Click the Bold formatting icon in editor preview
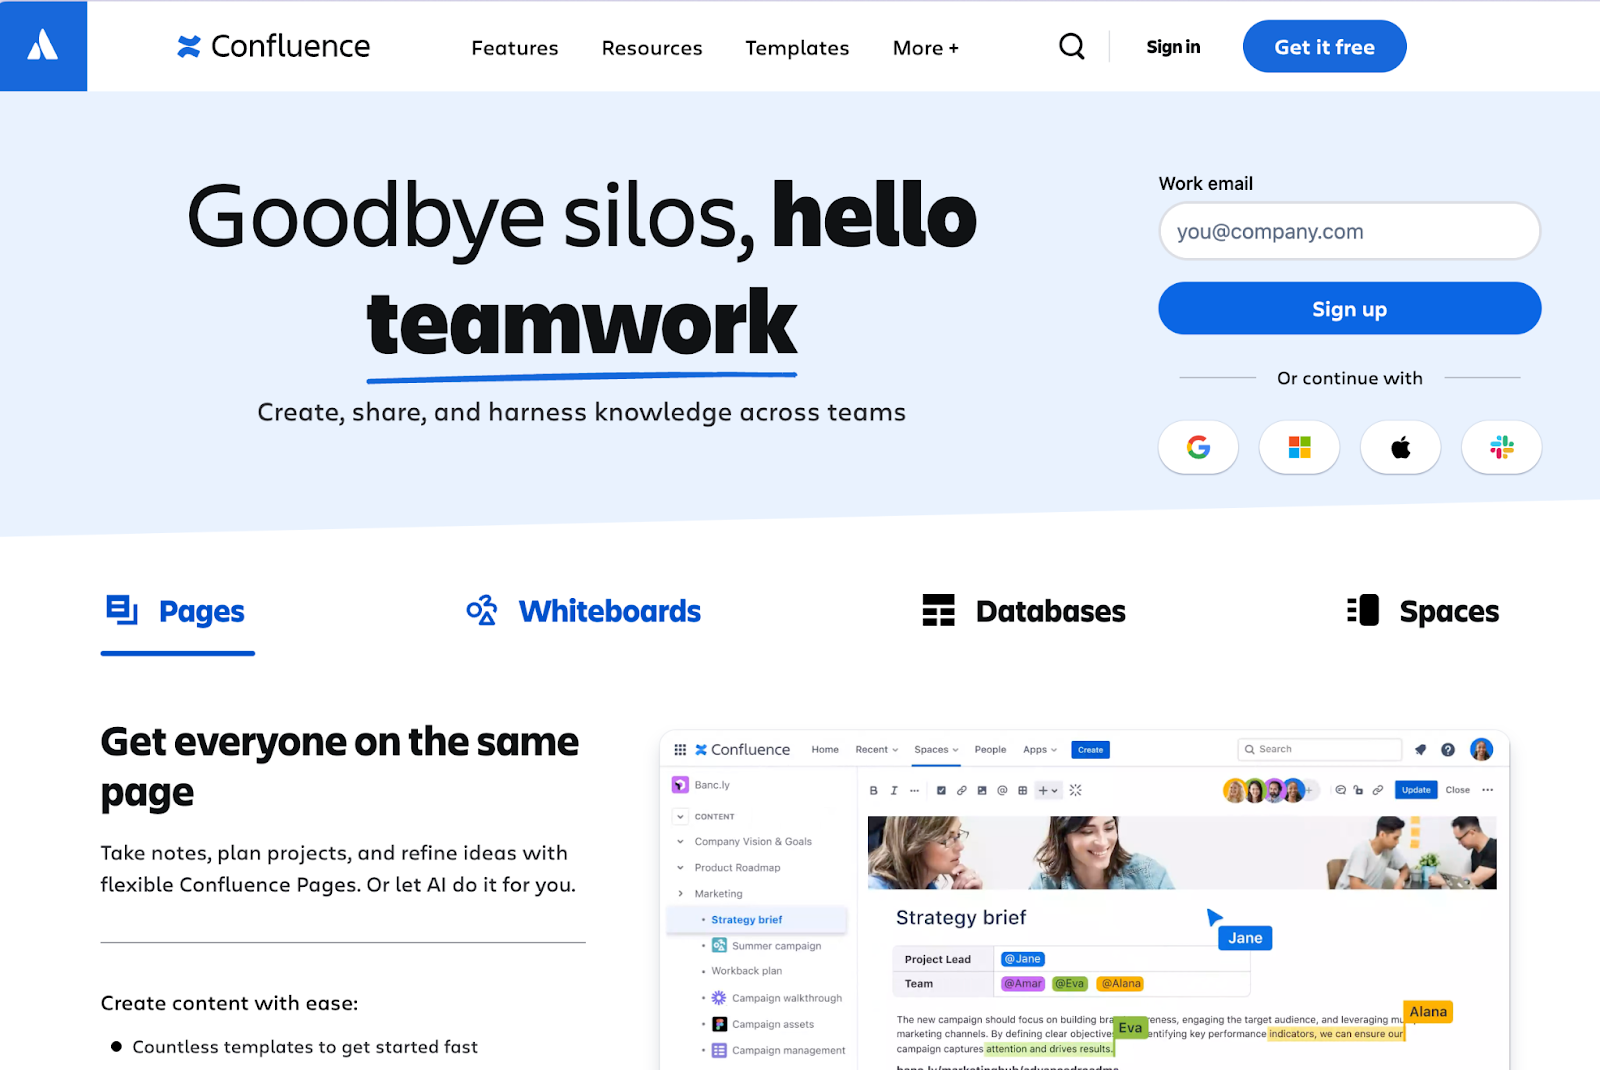 click(873, 790)
